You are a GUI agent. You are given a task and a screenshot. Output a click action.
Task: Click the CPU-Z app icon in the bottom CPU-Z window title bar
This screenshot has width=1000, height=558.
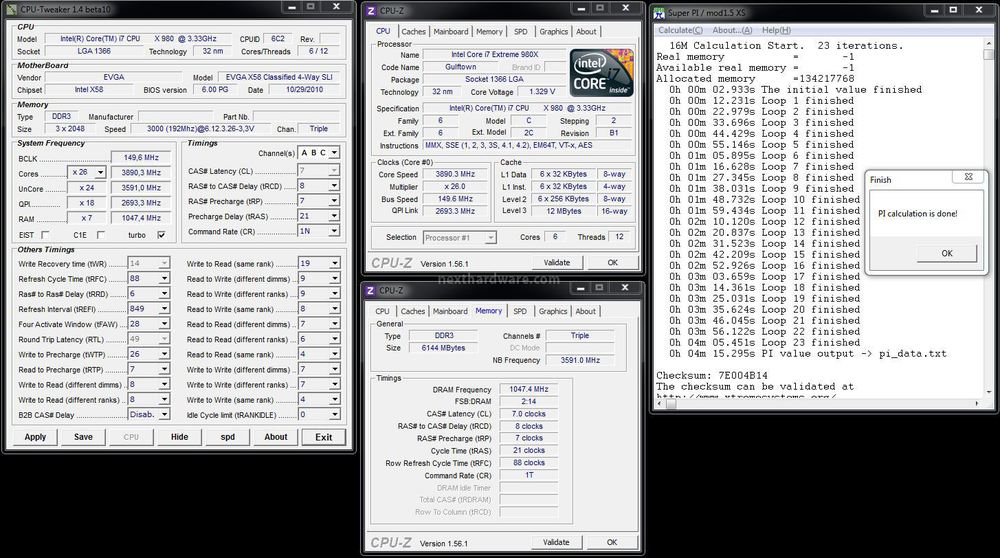[x=371, y=290]
